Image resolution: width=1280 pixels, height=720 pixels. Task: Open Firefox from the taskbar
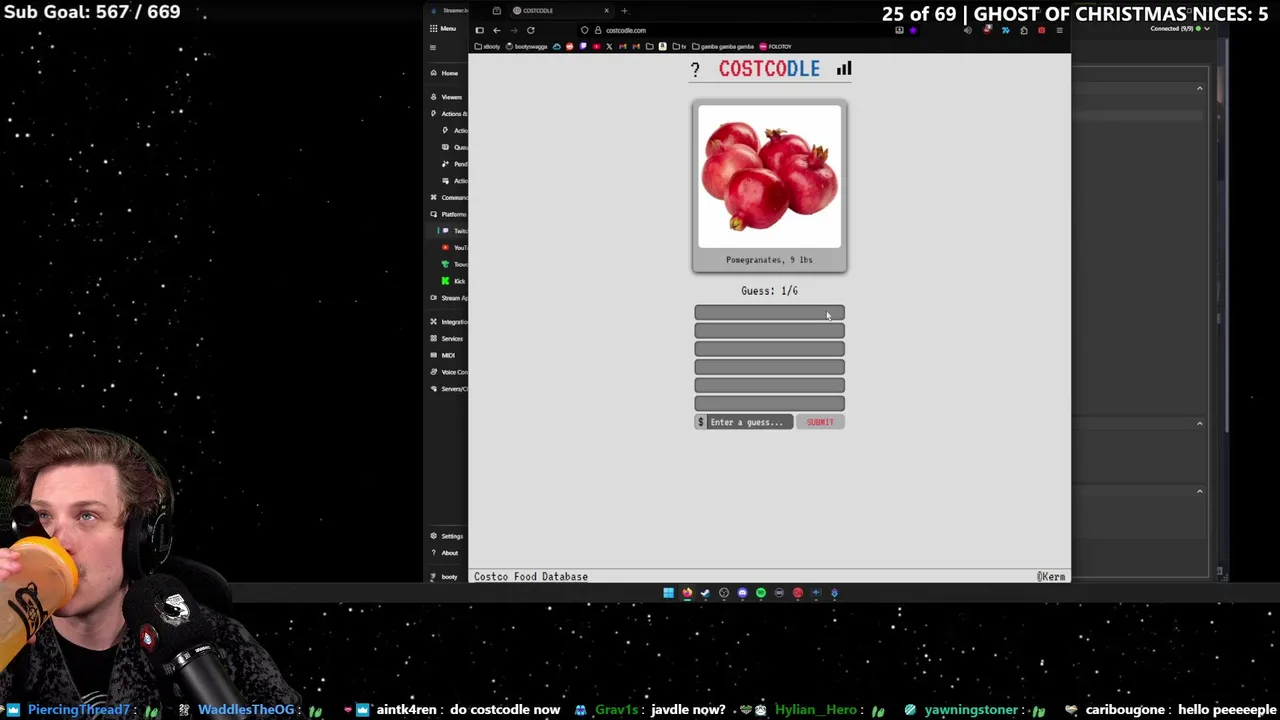tap(687, 593)
